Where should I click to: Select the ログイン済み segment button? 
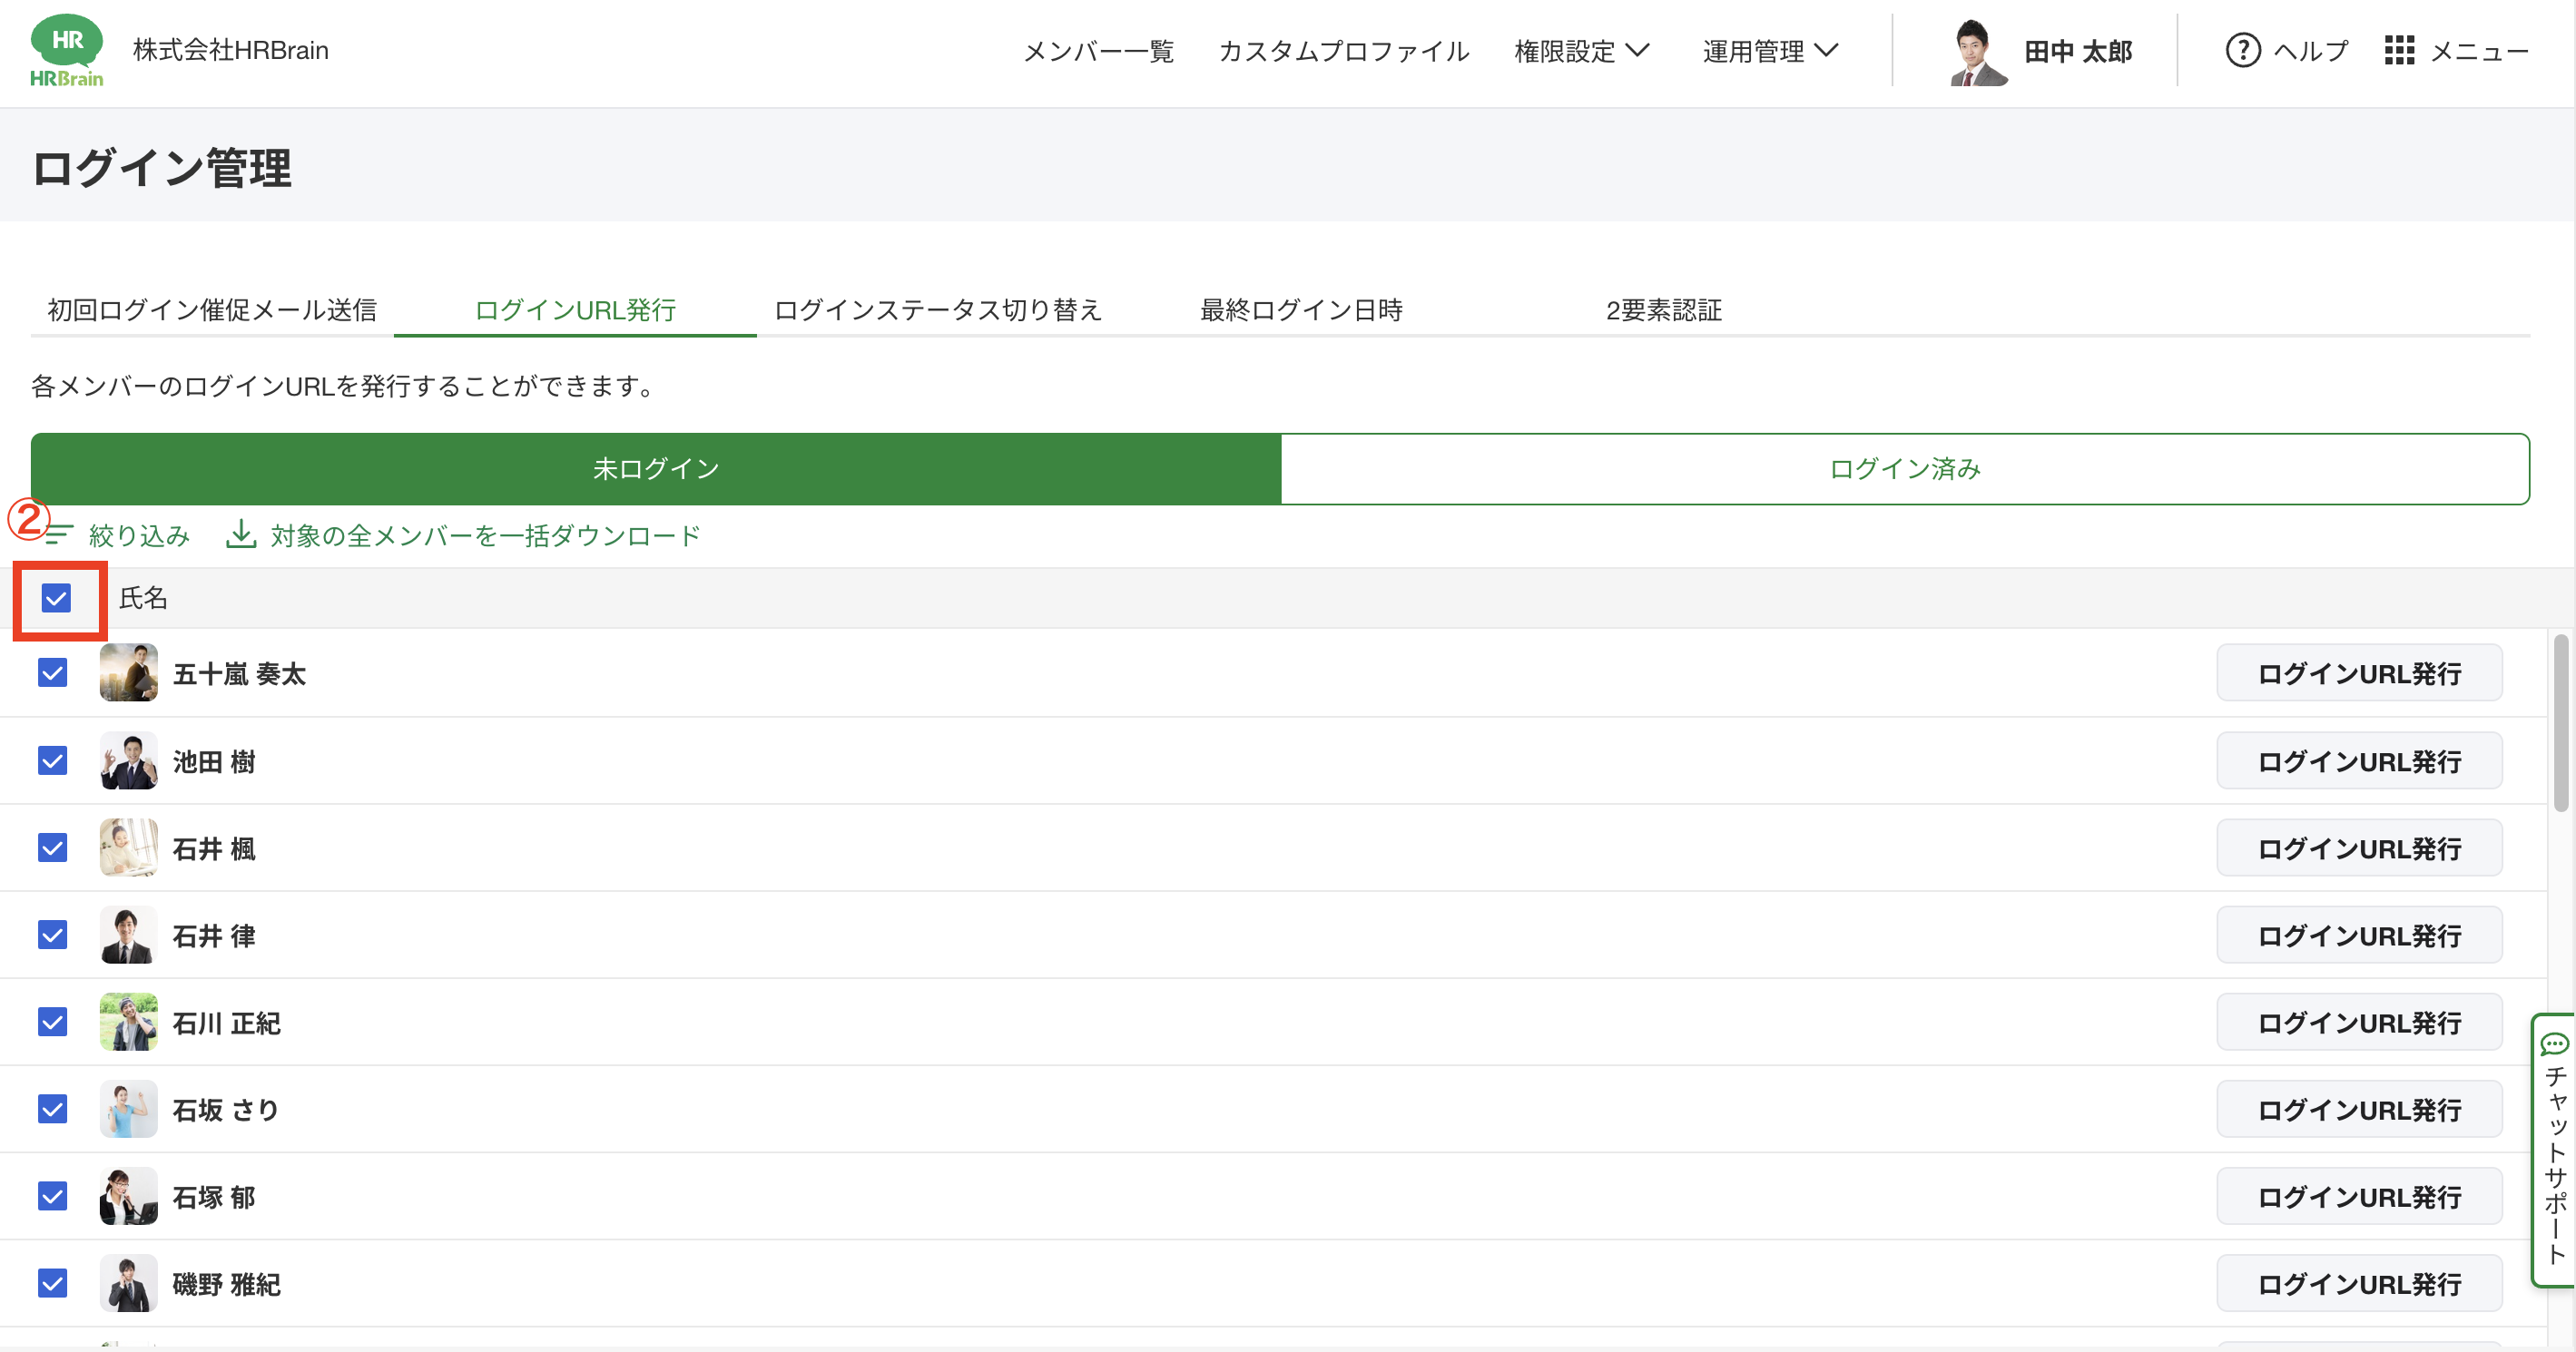1904,469
